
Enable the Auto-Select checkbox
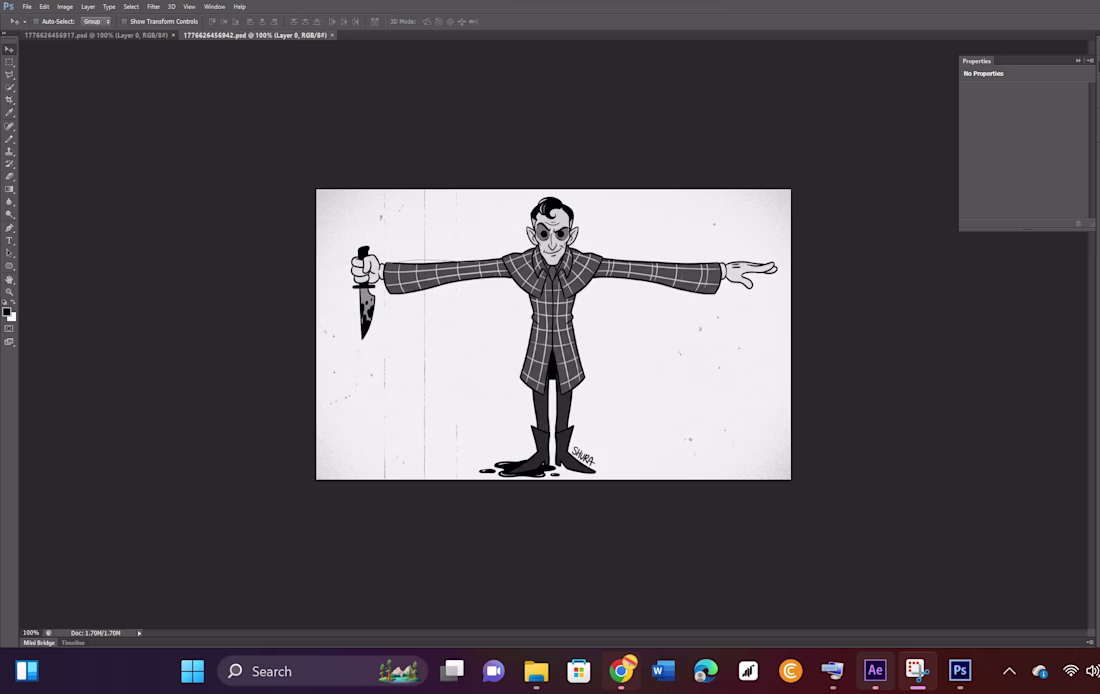click(36, 21)
